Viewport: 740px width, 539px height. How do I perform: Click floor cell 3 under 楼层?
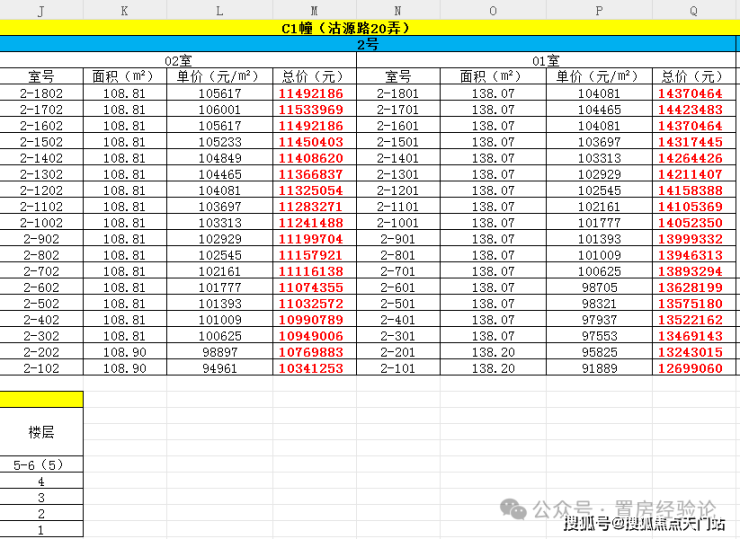(42, 497)
